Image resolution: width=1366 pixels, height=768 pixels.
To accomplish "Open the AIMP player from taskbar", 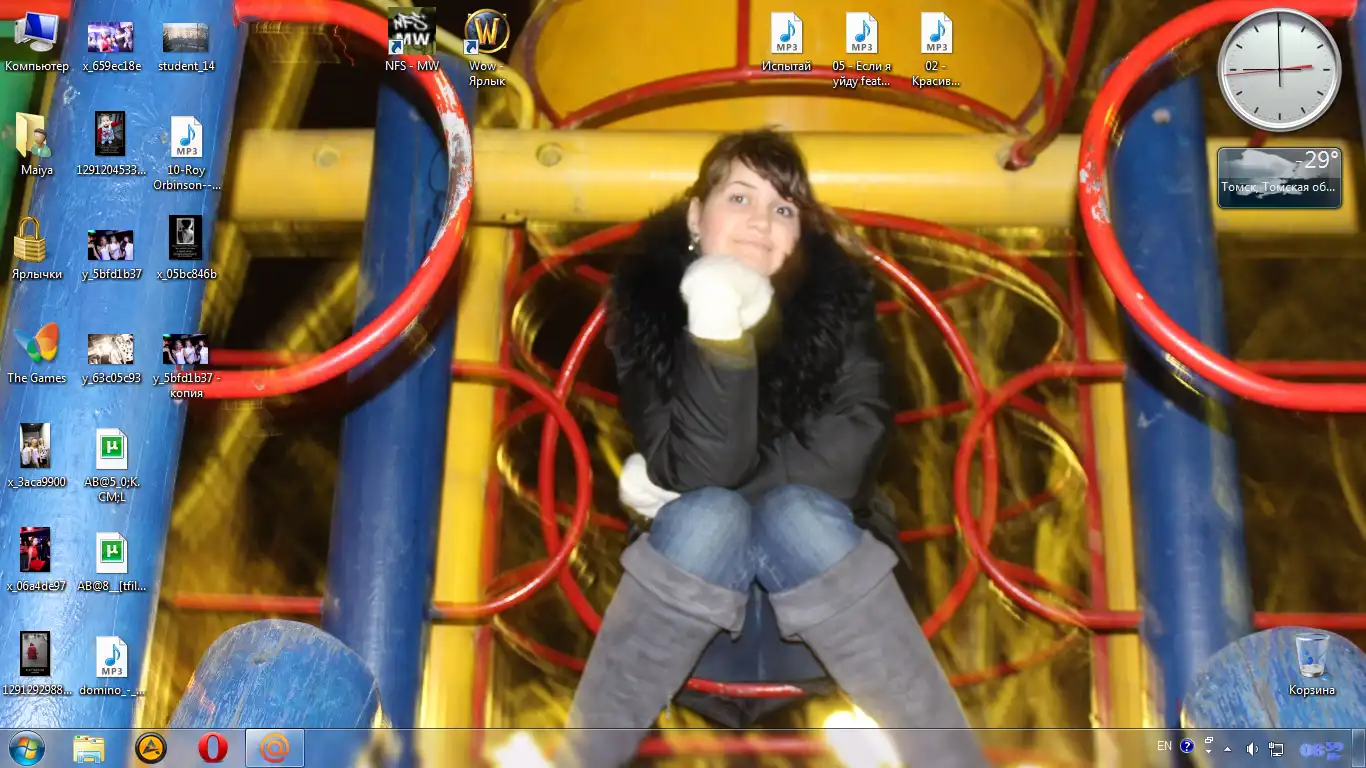I will pyautogui.click(x=151, y=748).
